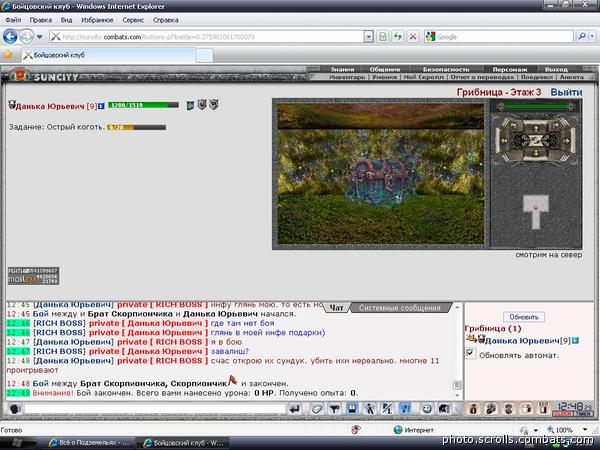Click Выход in the game menu
Screen dimensions: 600x450
tap(556, 69)
